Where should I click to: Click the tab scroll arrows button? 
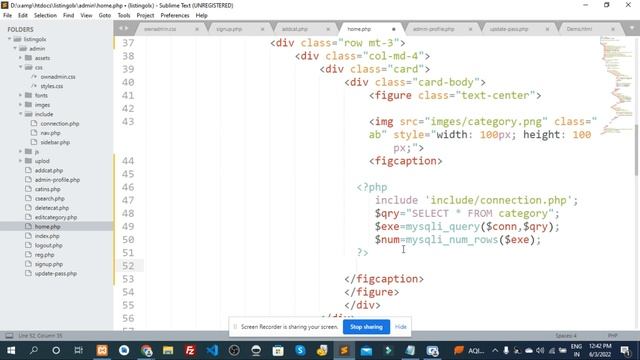pyautogui.click(x=123, y=28)
